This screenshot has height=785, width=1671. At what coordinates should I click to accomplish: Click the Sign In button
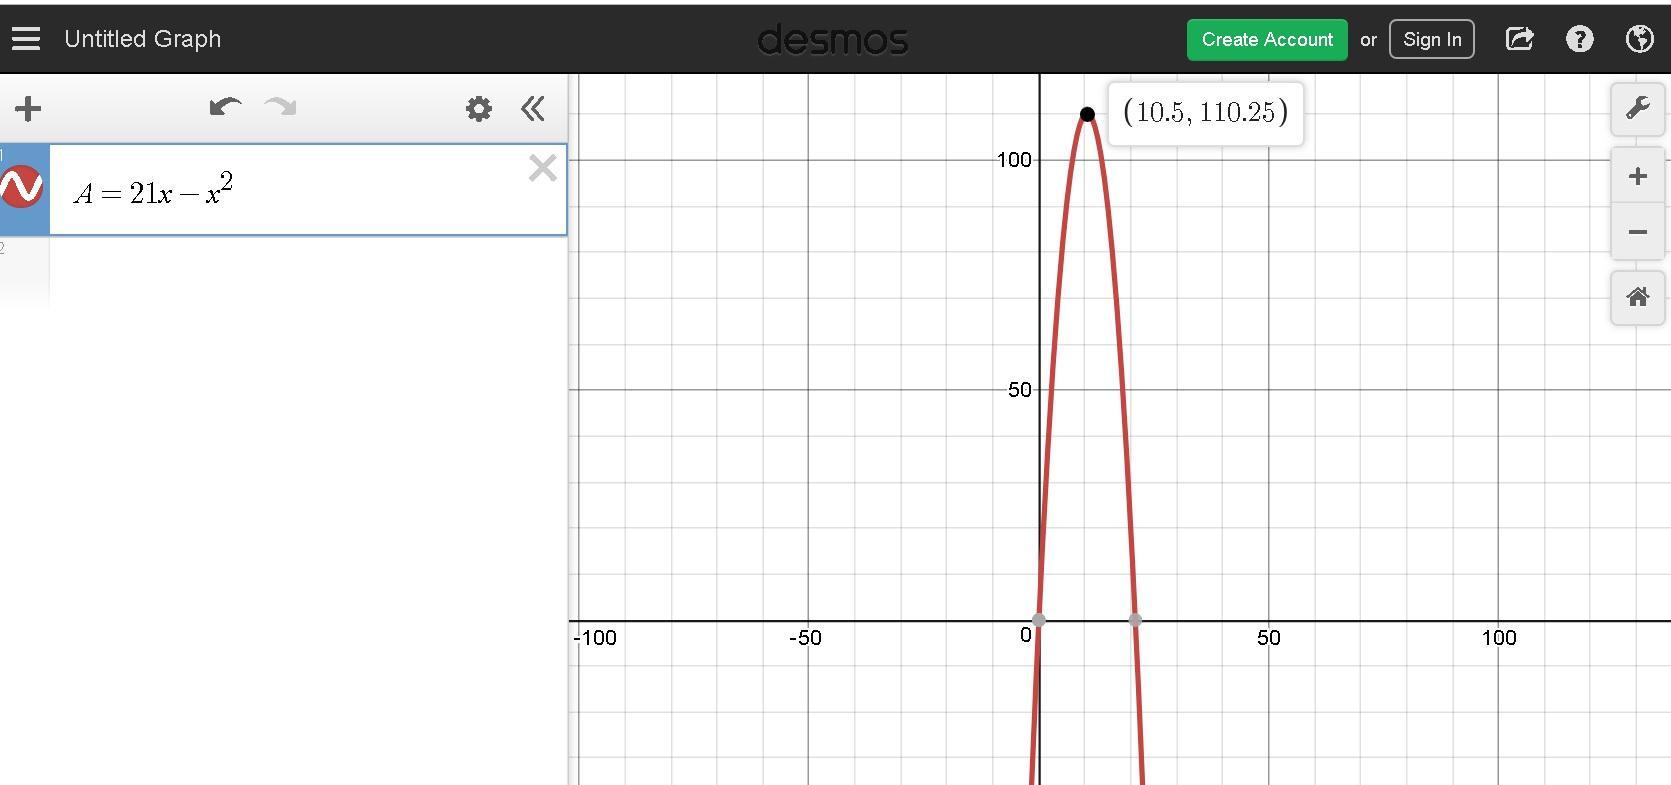[x=1432, y=39]
